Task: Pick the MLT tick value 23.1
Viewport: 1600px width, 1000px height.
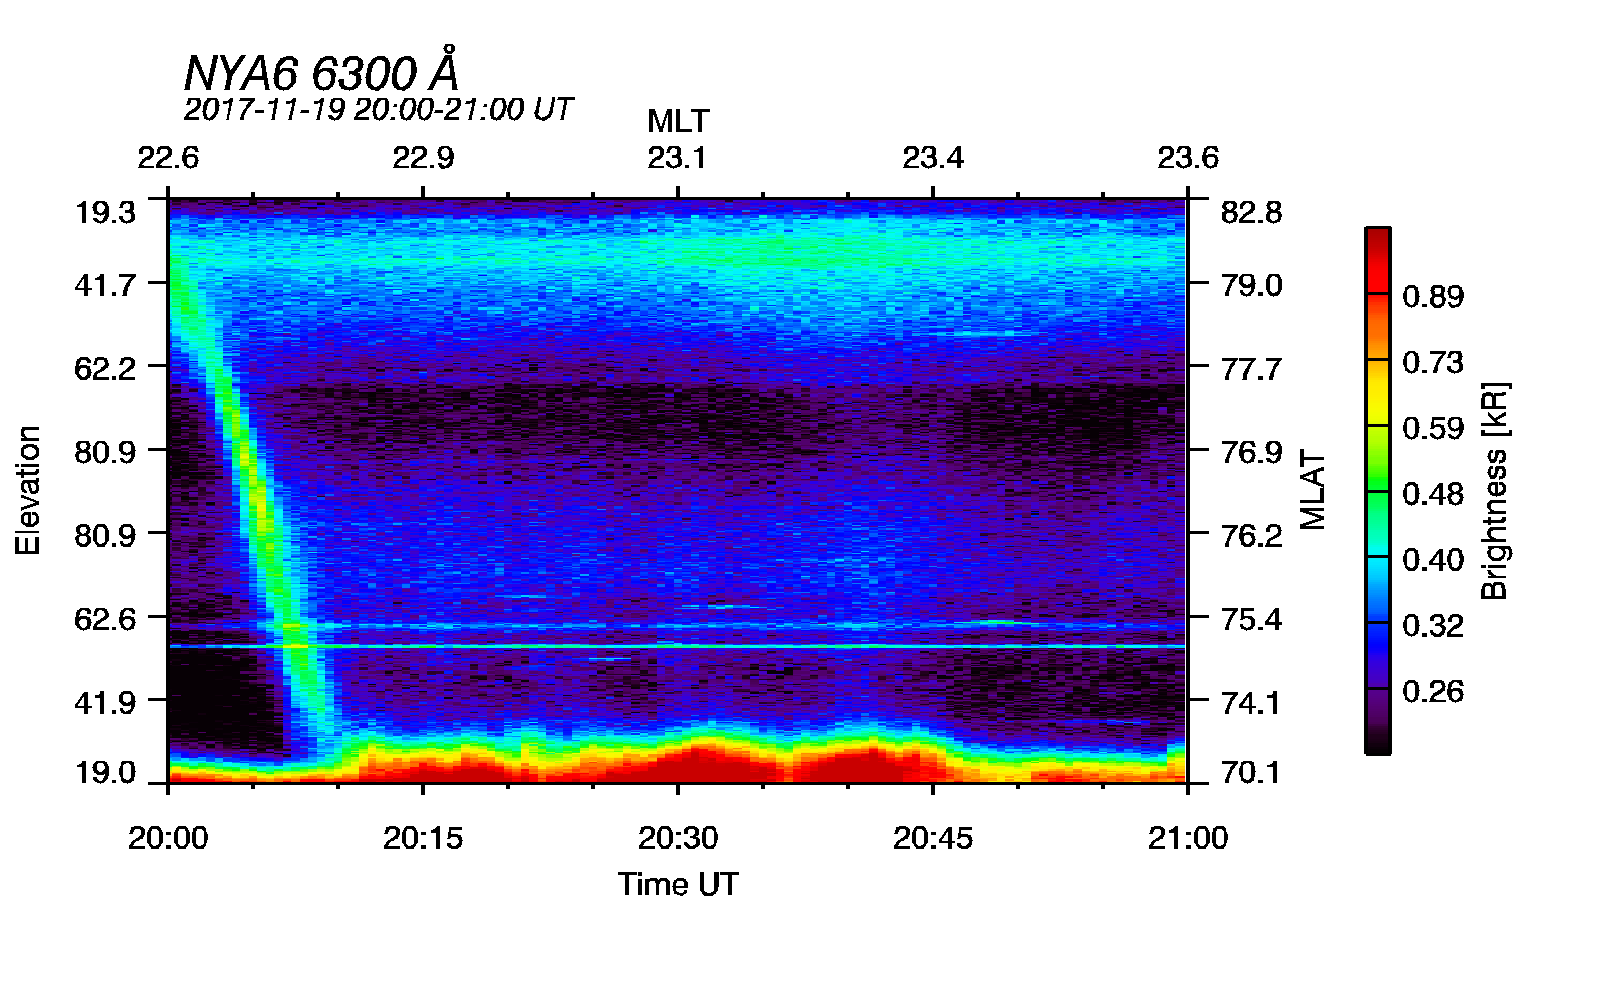Action: coord(677,158)
